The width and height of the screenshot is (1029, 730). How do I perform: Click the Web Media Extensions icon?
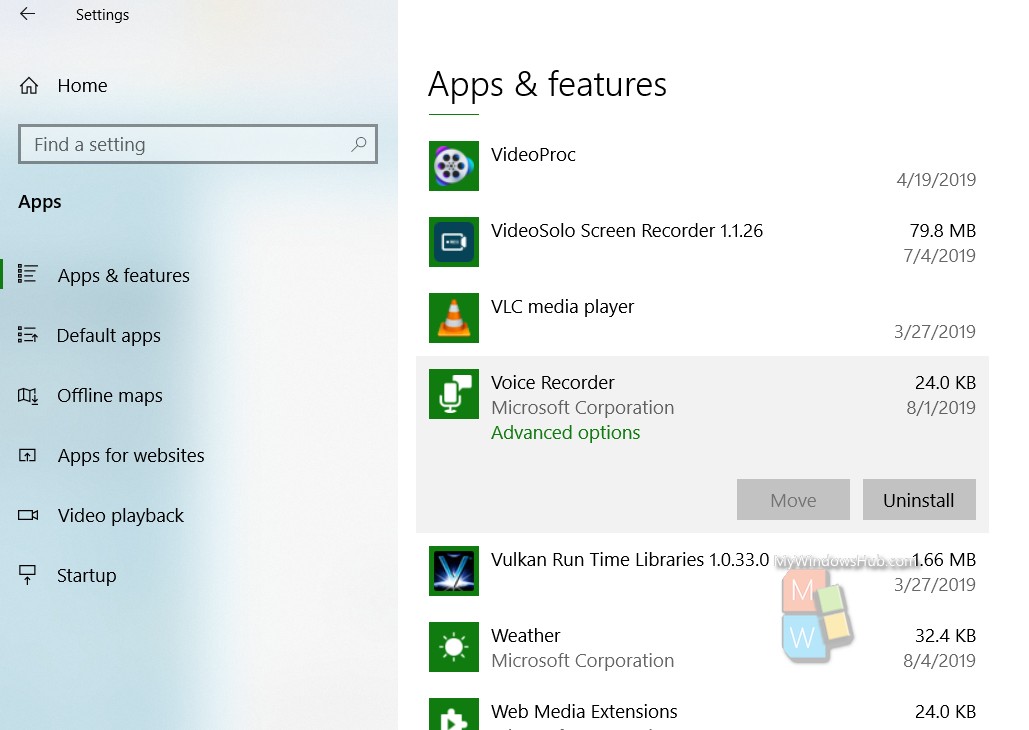(x=453, y=714)
